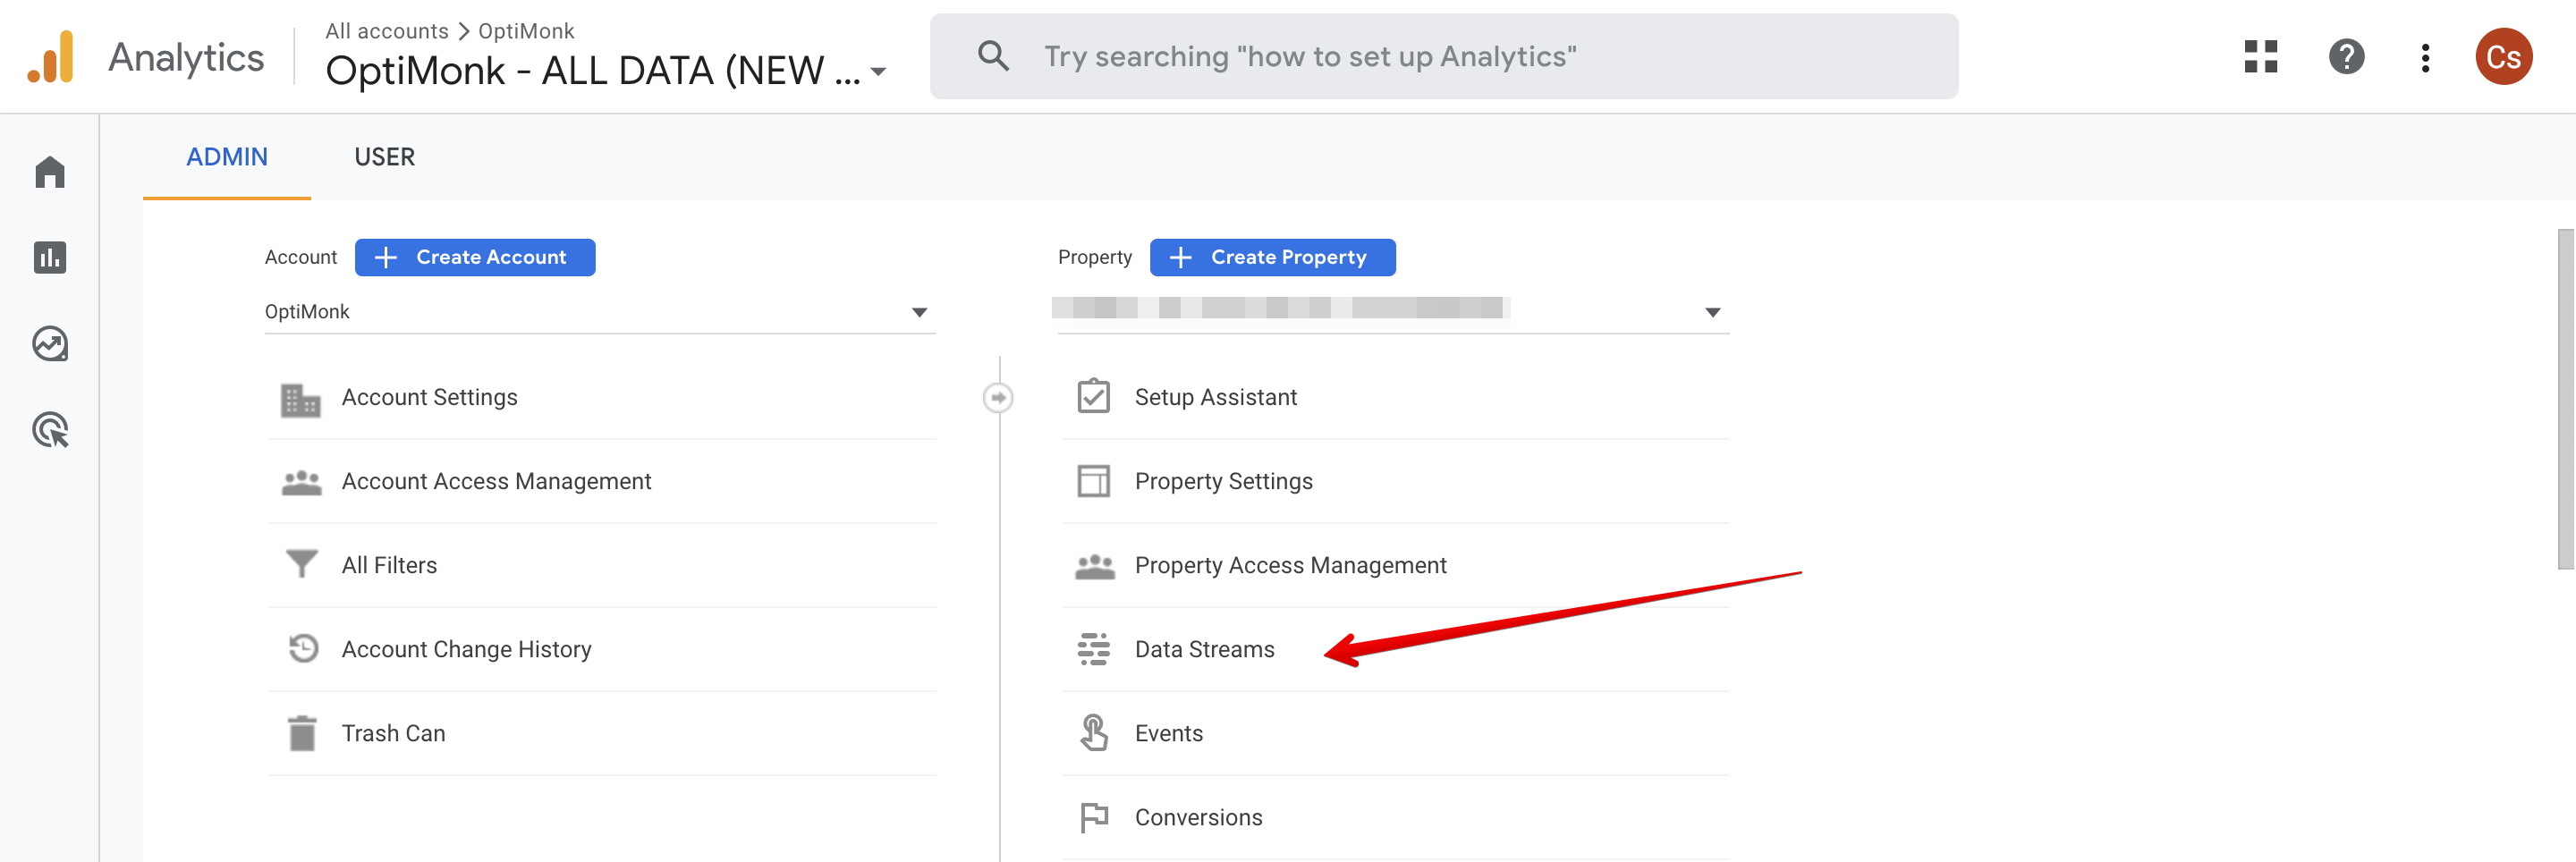This screenshot has width=2576, height=862.
Task: Expand the Property selector dropdown
Action: click(x=1393, y=312)
